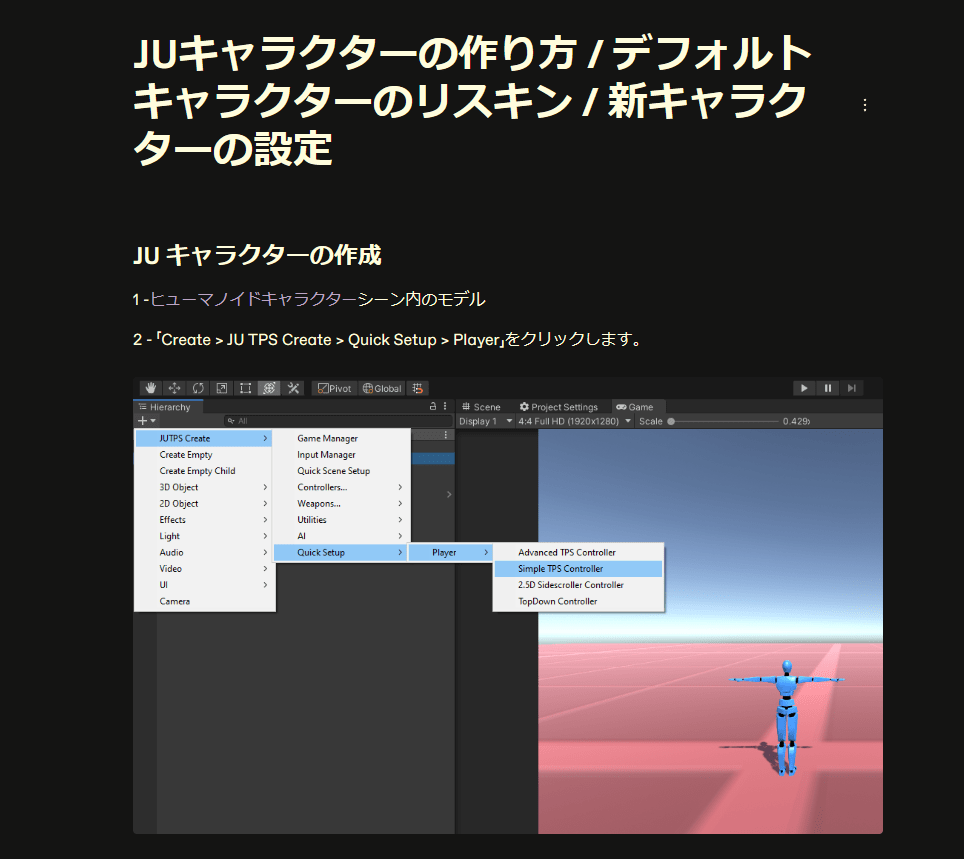
Task: Open the custom editor tools icon
Action: [x=293, y=388]
